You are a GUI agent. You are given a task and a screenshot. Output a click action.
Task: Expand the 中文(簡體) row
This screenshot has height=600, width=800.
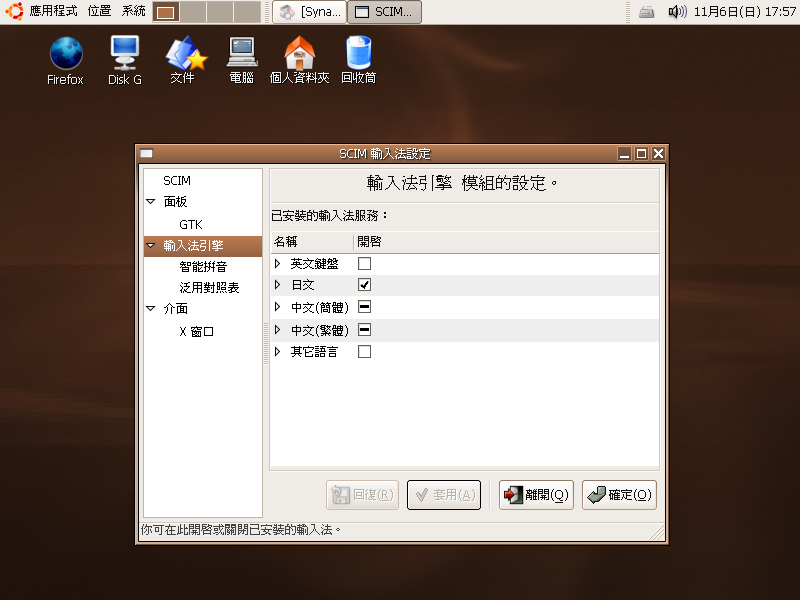[278, 307]
